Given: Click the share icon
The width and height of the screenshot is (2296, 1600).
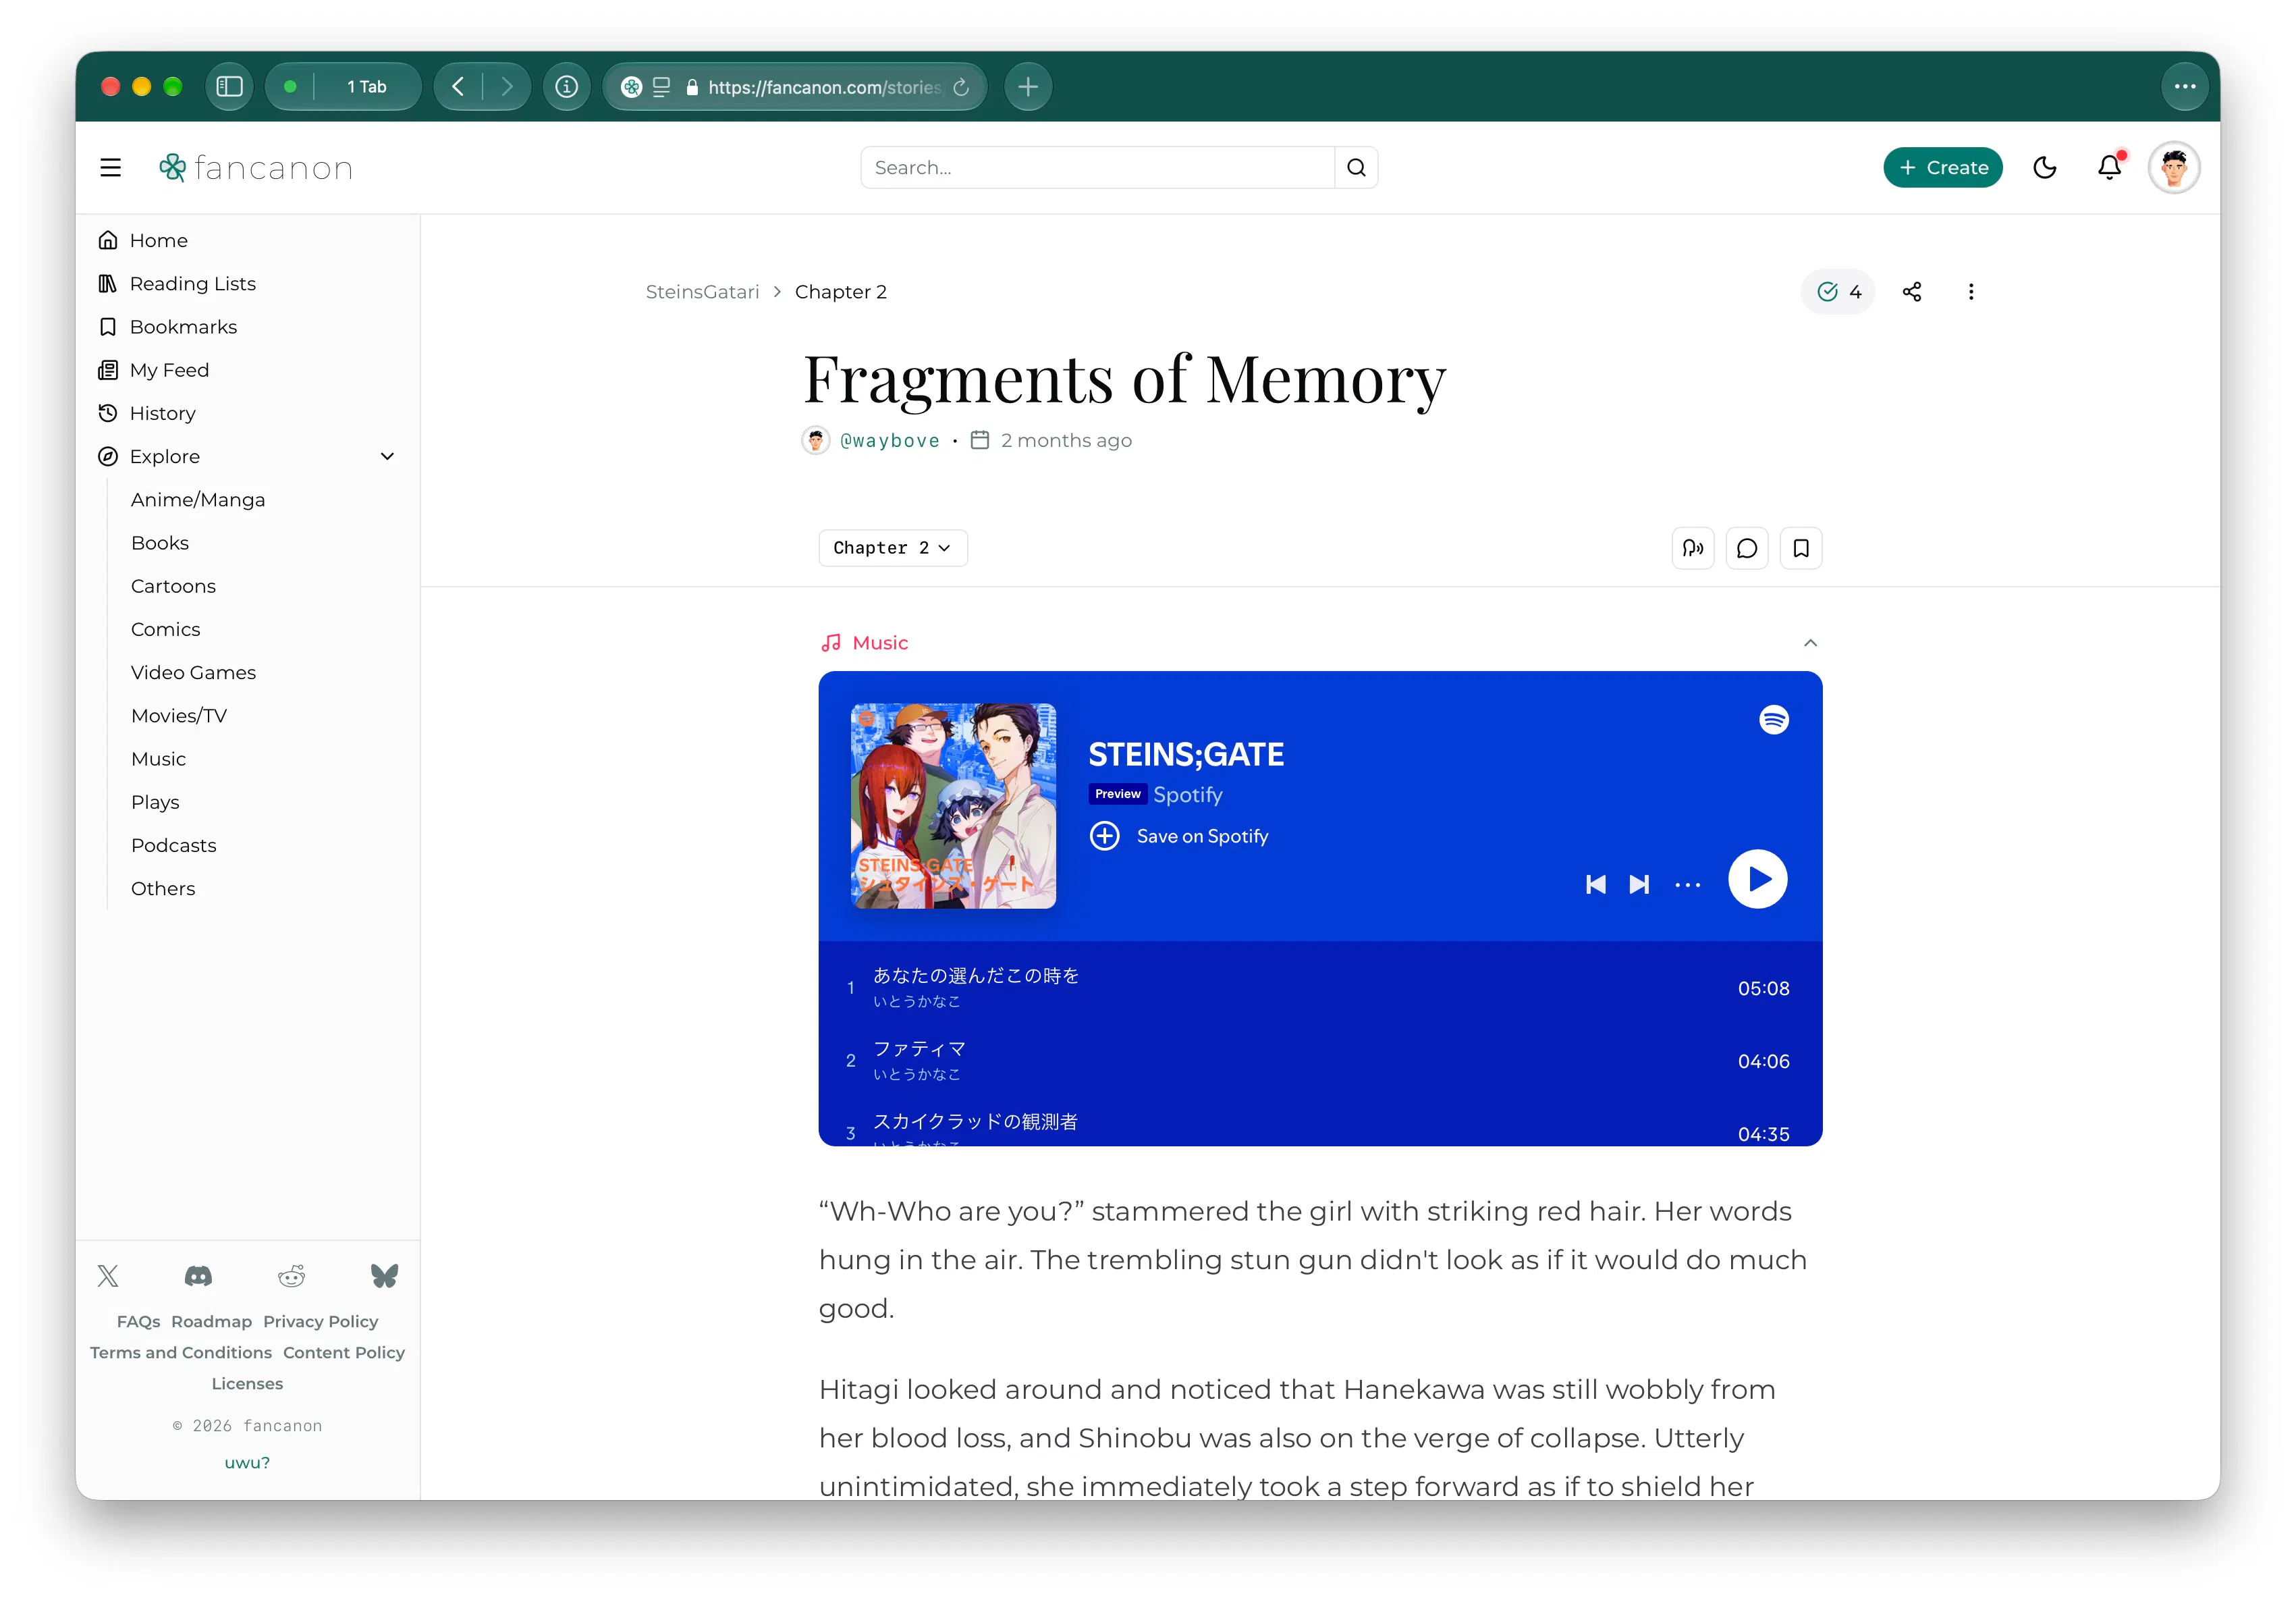Looking at the screenshot, I should tap(1912, 292).
